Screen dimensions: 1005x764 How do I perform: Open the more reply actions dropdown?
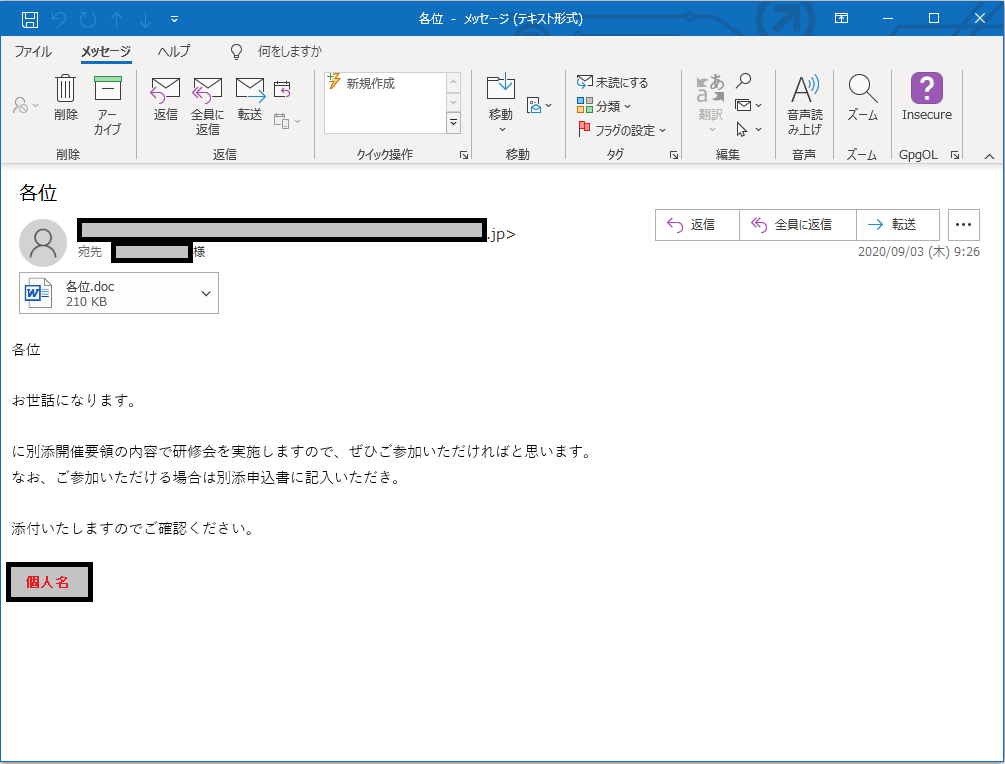[x=287, y=120]
